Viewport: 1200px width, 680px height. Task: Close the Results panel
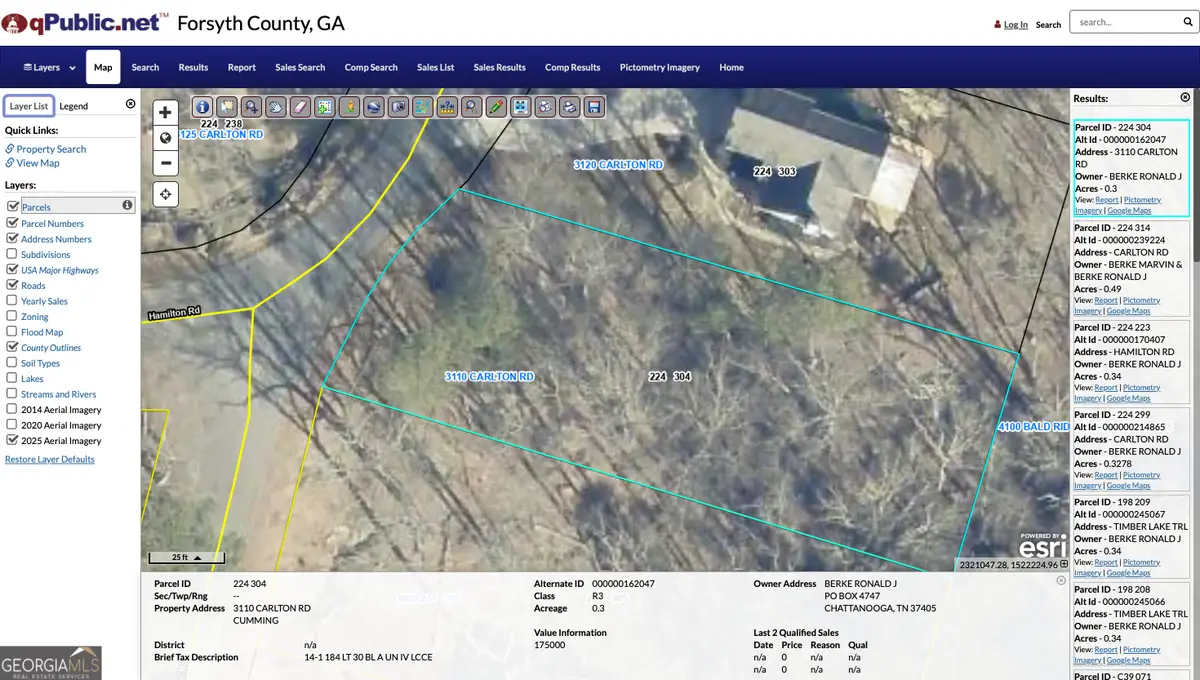[1185, 98]
